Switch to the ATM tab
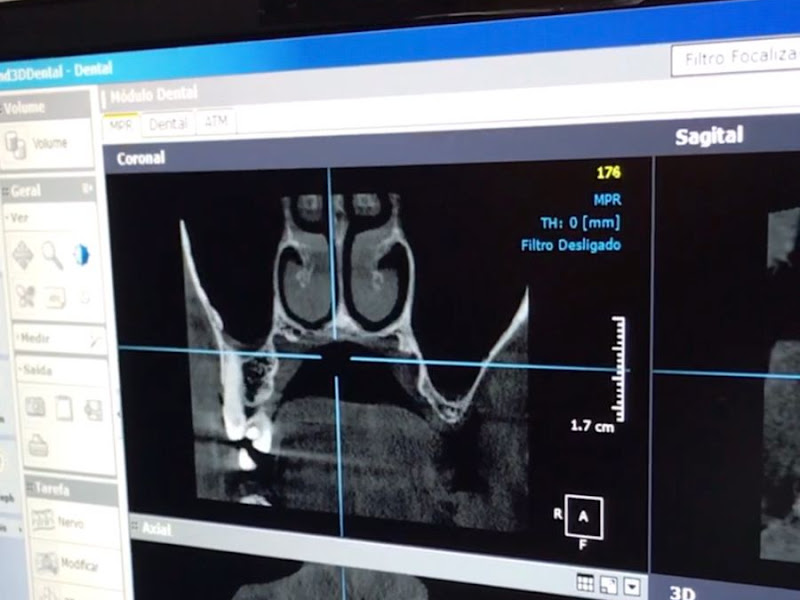The image size is (800, 600). [214, 122]
